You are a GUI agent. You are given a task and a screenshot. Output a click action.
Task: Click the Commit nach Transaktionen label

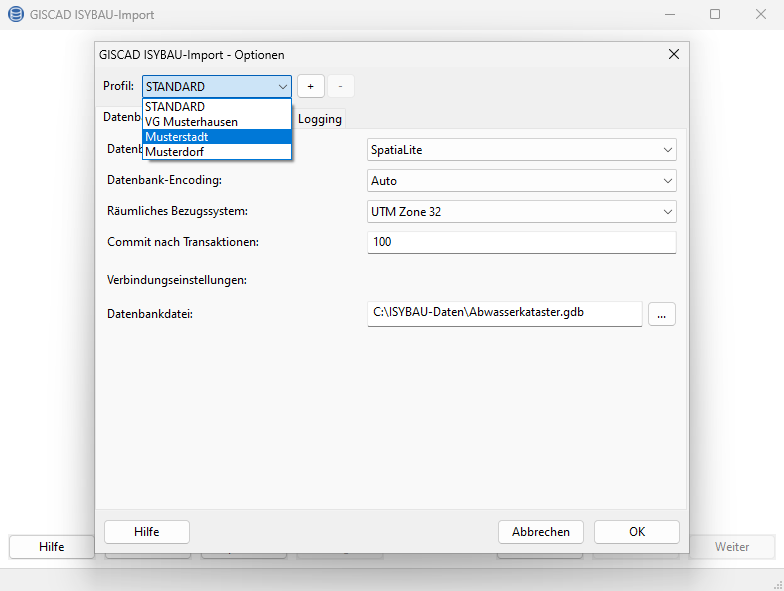(x=182, y=242)
